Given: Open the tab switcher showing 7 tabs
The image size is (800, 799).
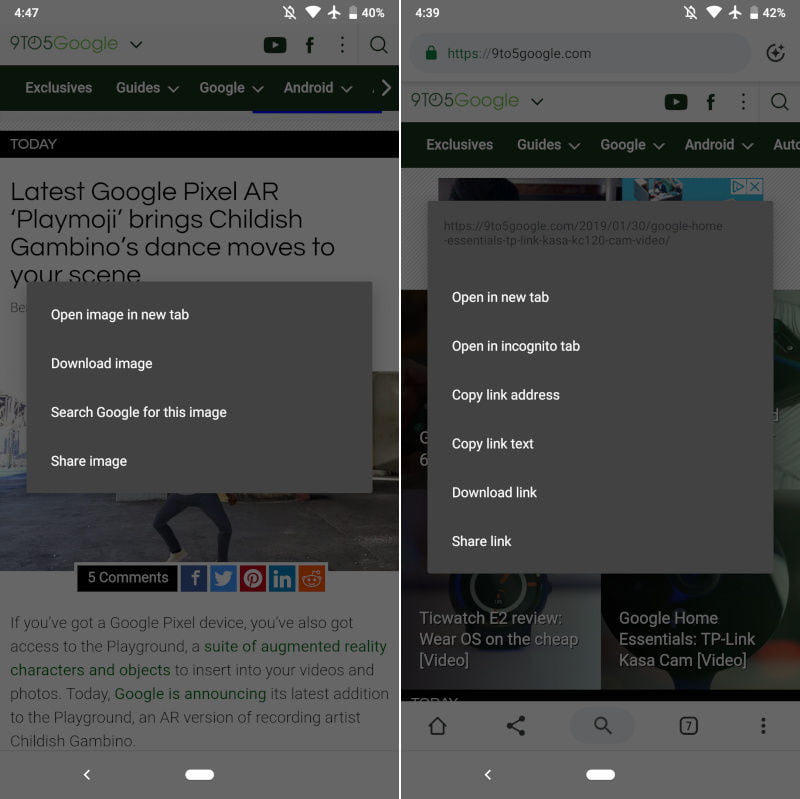Looking at the screenshot, I should 688,726.
